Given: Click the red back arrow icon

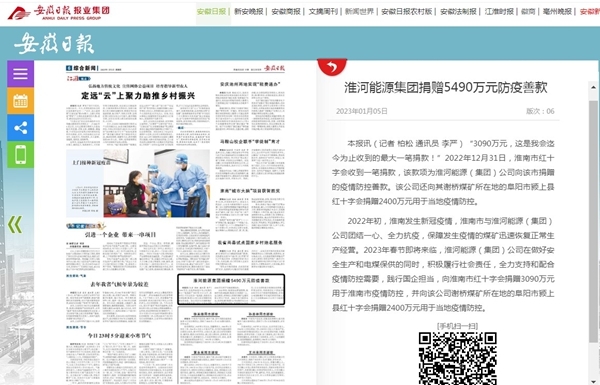Looking at the screenshot, I should (x=332, y=67).
